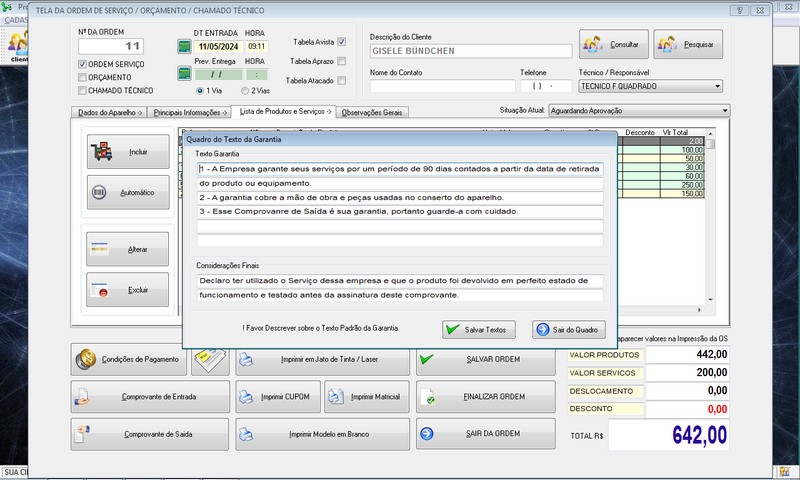Click the Consultar client button
The width and height of the screenshot is (800, 480).
coord(614,44)
